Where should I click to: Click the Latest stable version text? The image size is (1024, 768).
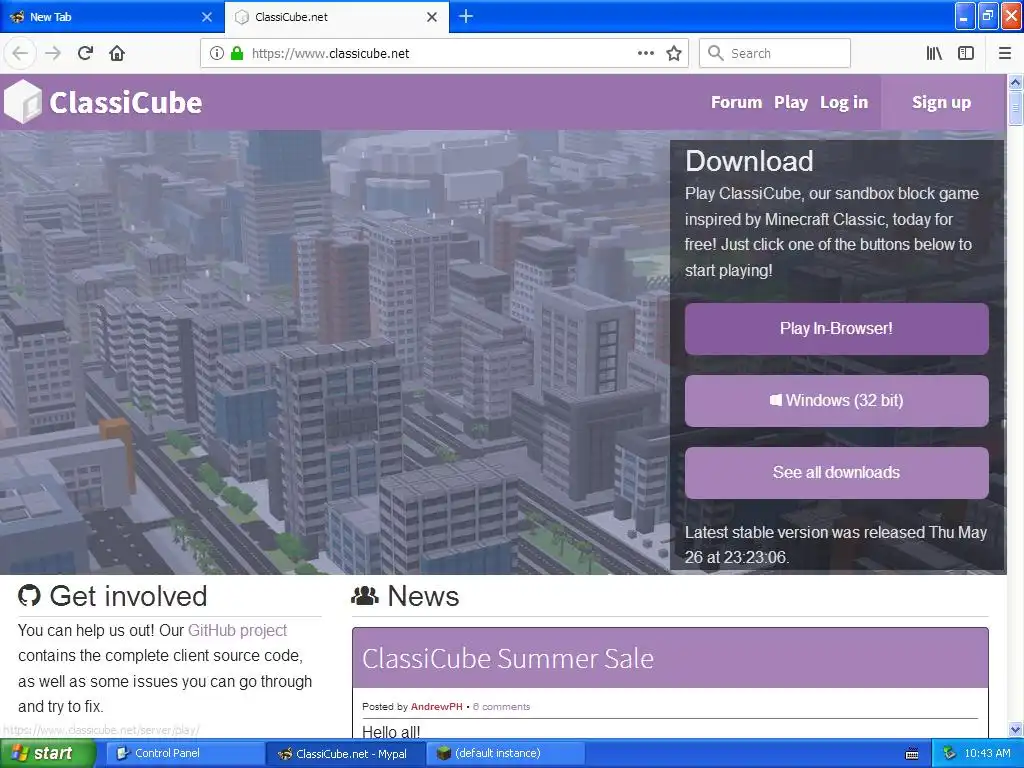(x=836, y=545)
